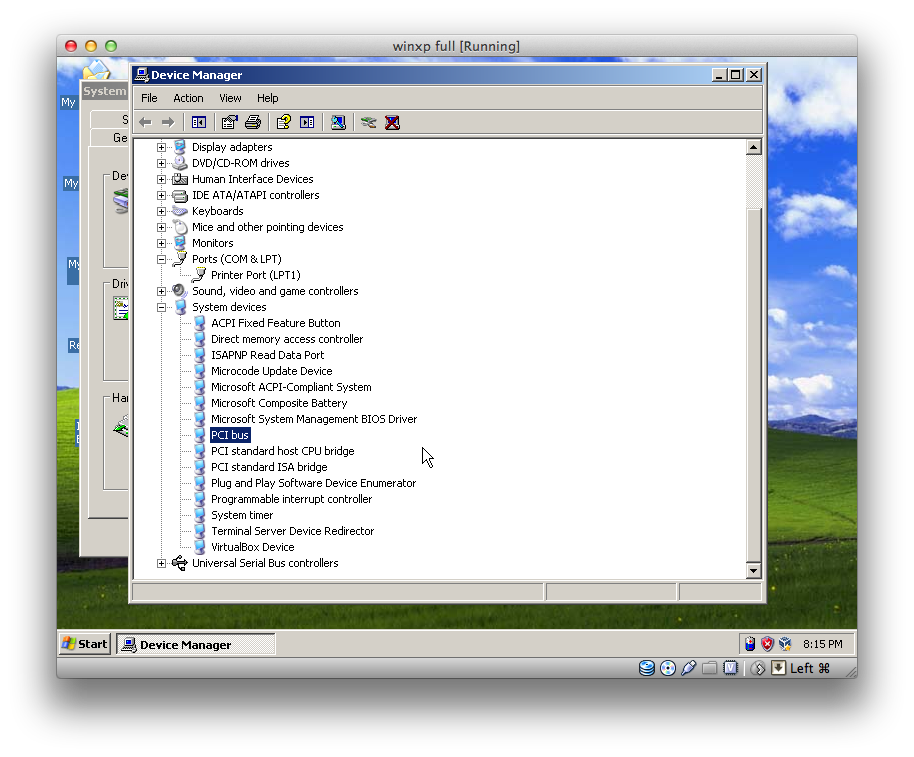This screenshot has height=757, width=914.
Task: Collapse the System devices node
Action: 161,307
